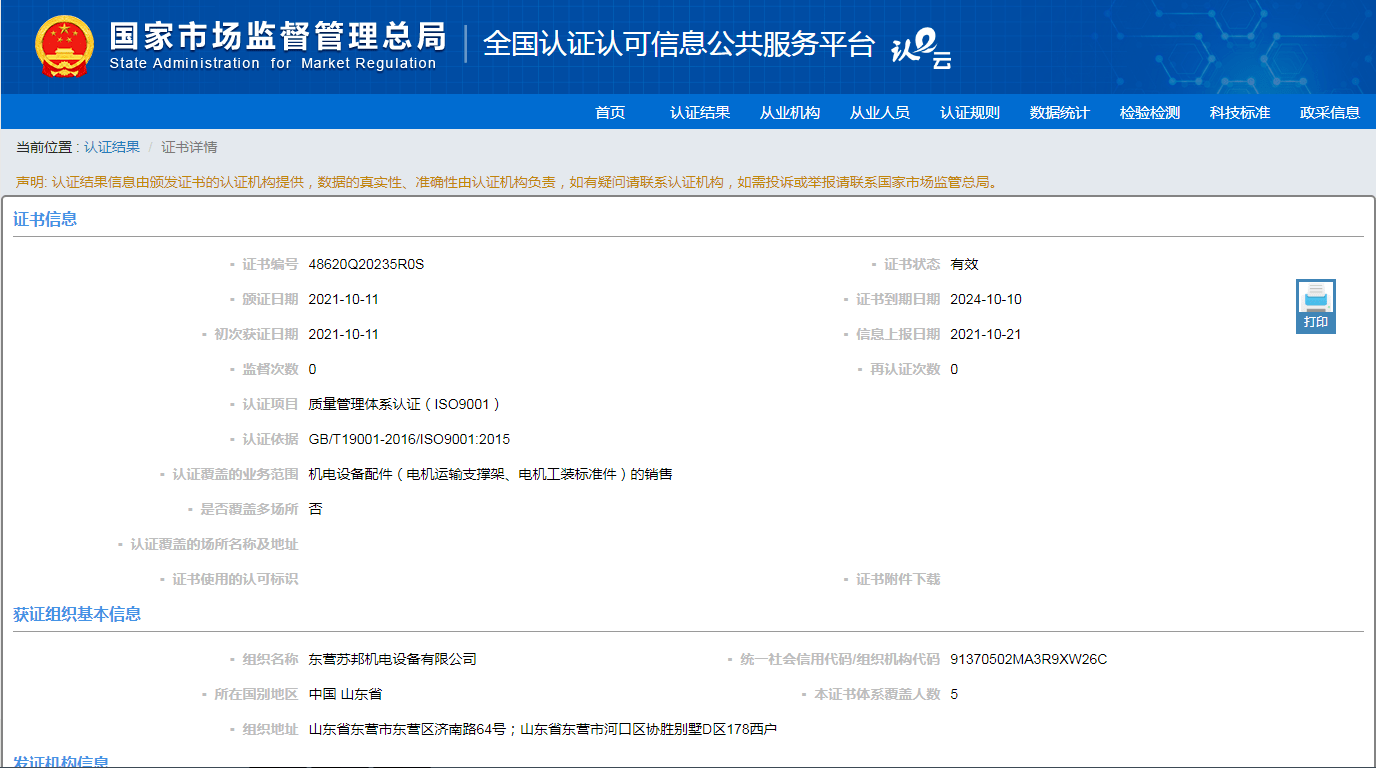Click organization name 东营苏邦机电设备有限公司

pos(392,660)
